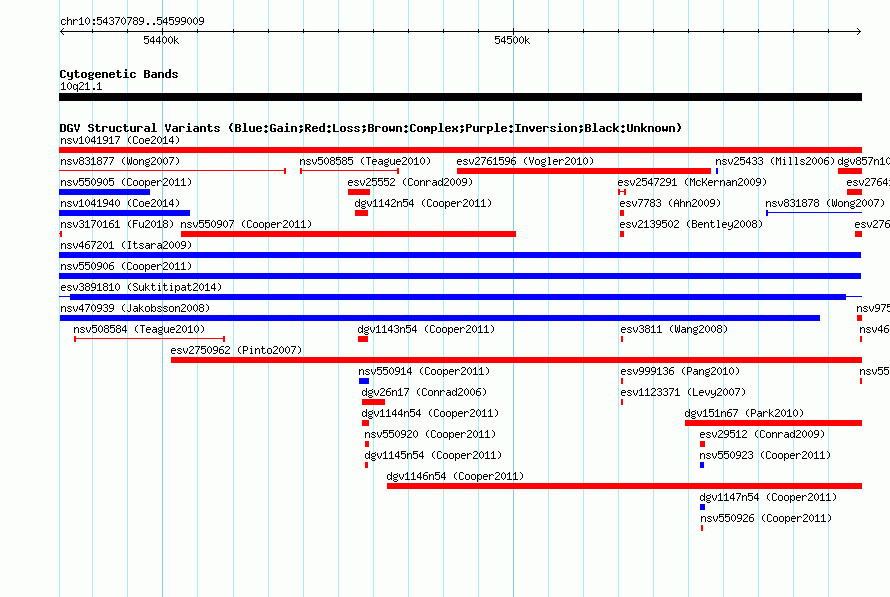Image resolution: width=890 pixels, height=597 pixels.
Task: Open dgv1143n54 (Cooper2011) label
Action: [426, 329]
